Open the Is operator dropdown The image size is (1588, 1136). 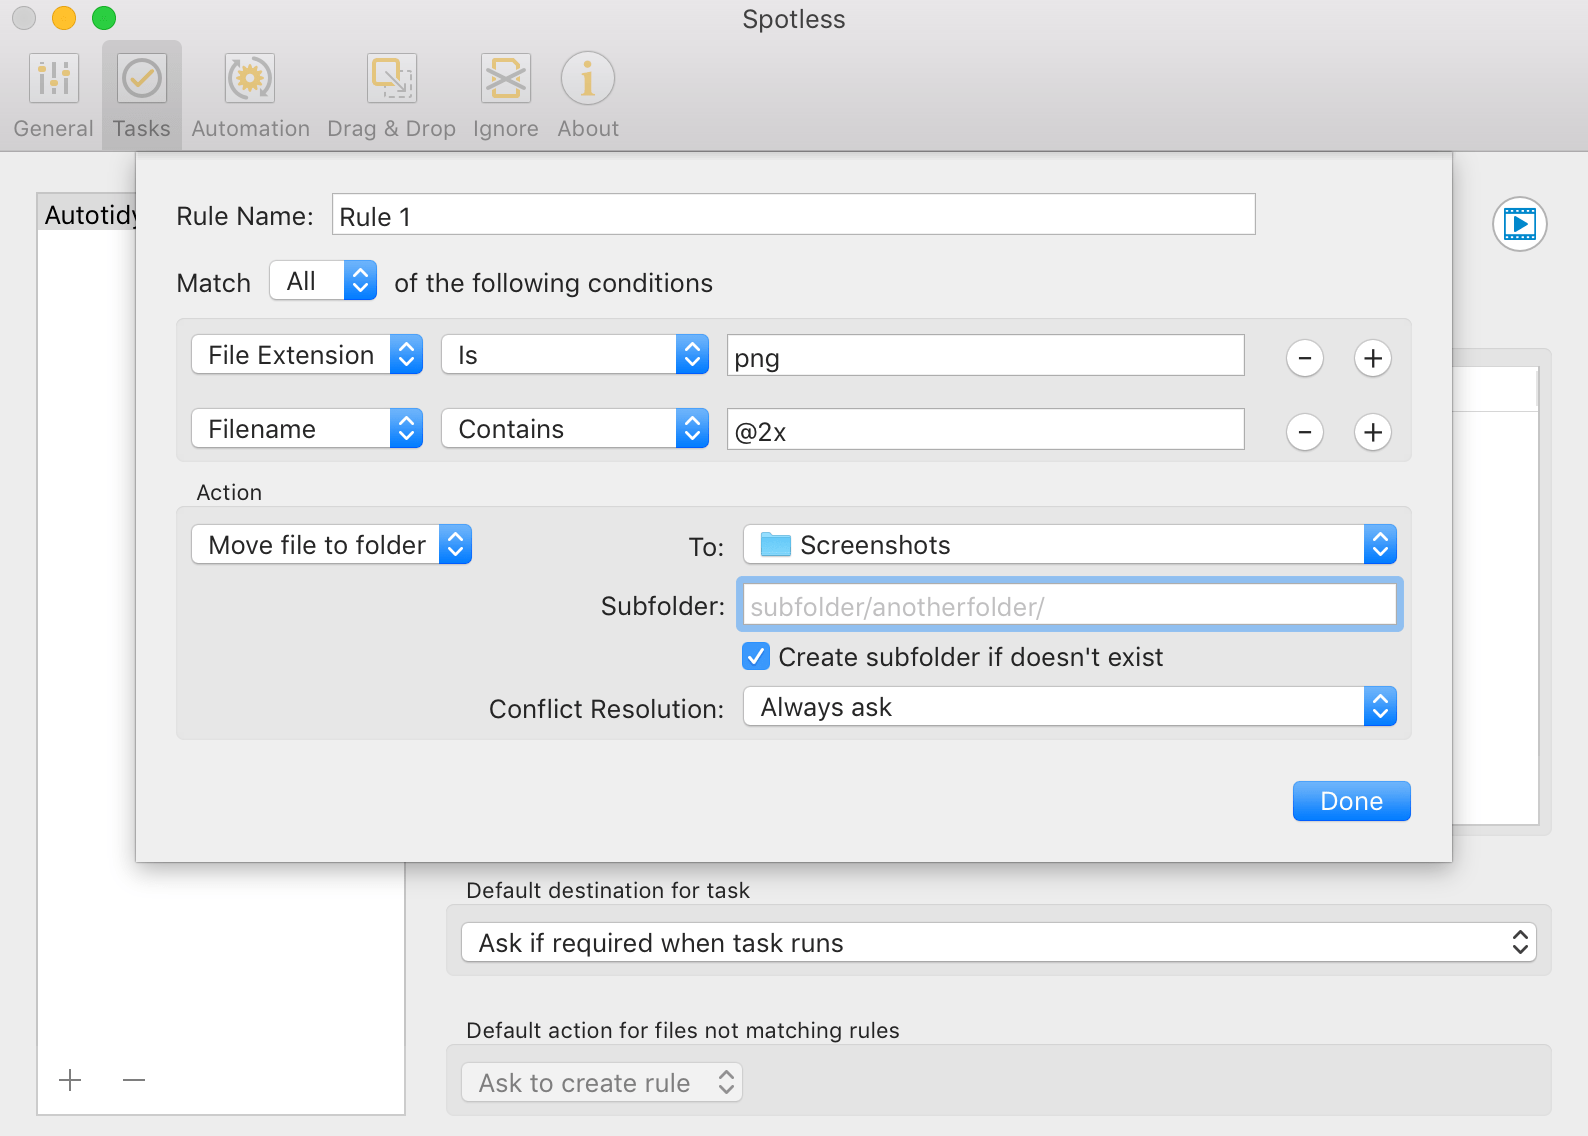pos(575,355)
